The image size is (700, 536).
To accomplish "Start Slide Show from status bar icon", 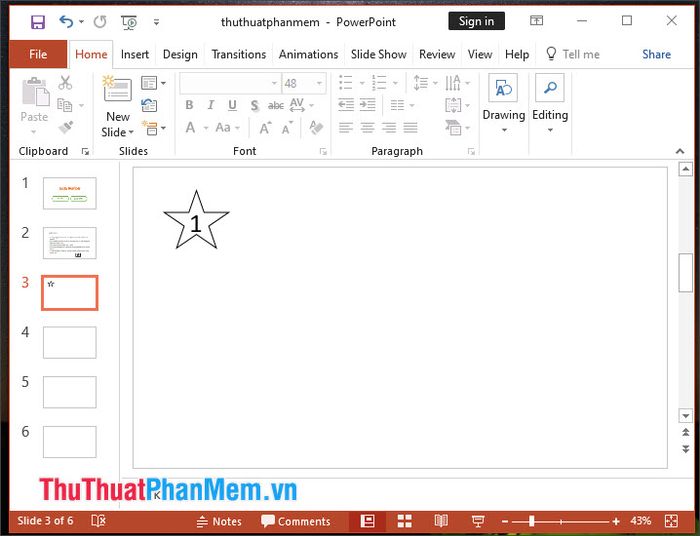I will pyautogui.click(x=478, y=521).
